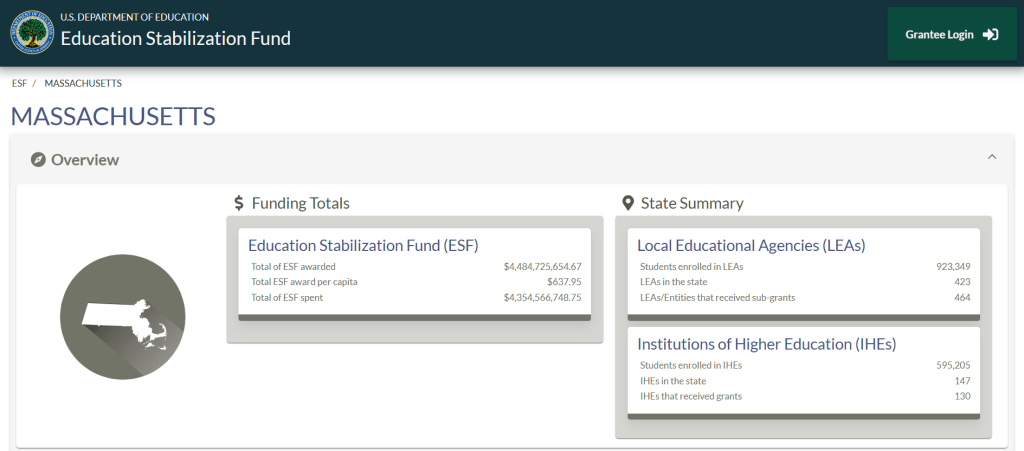
Task: Open the Grantee Login button
Action: 951,34
